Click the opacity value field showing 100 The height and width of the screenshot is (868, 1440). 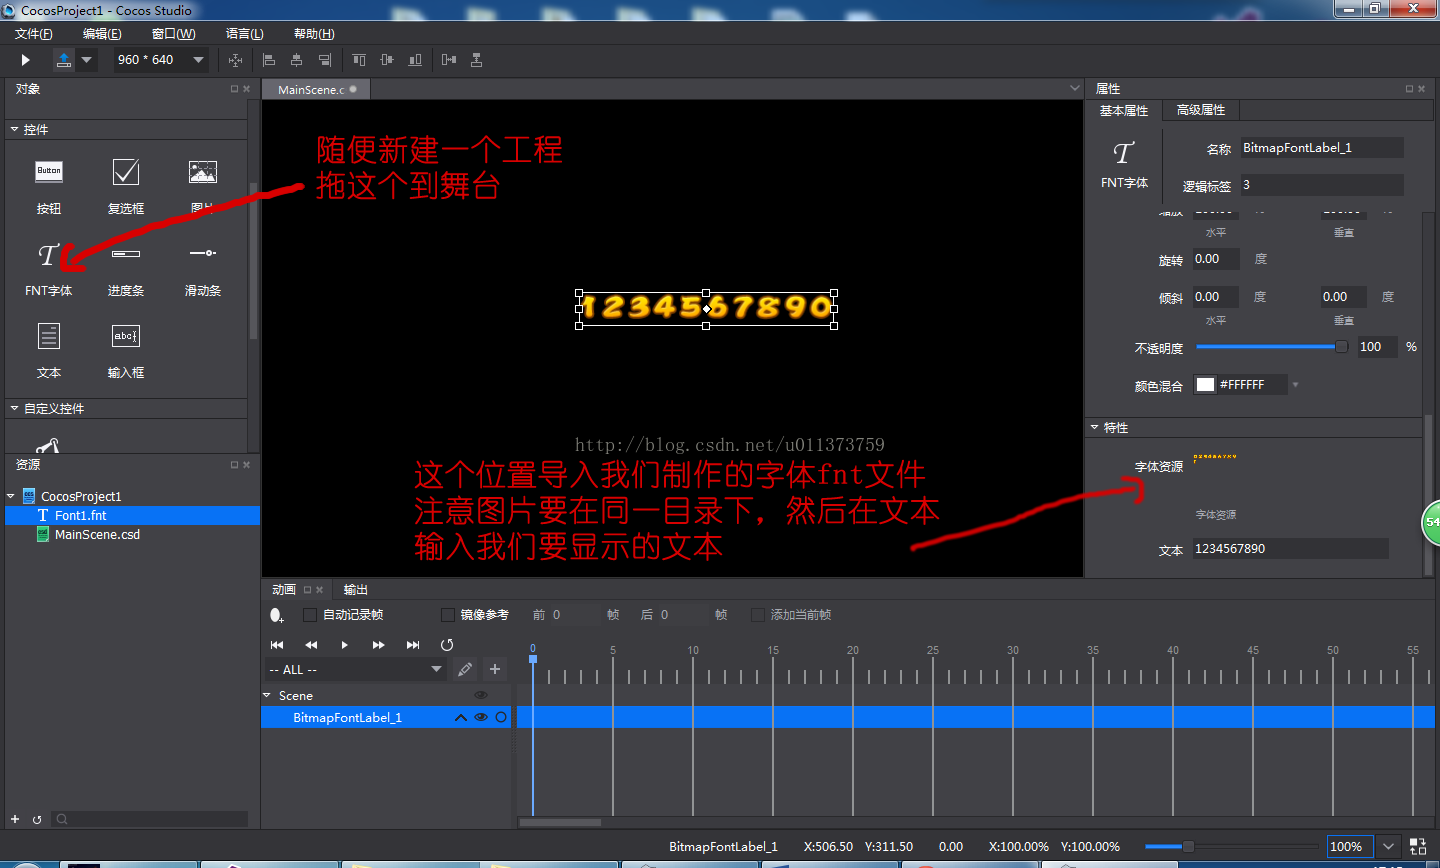pos(1376,347)
